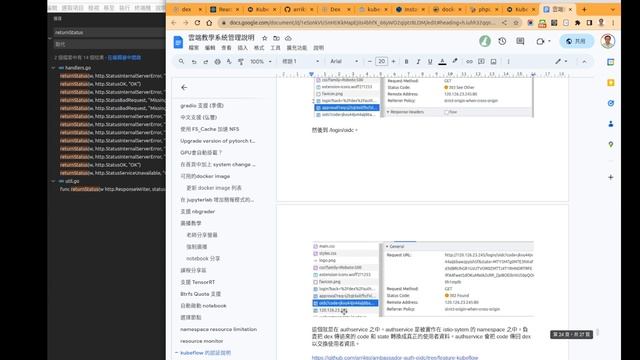
Task: Open the Meet call dropdown
Action: (x=543, y=41)
